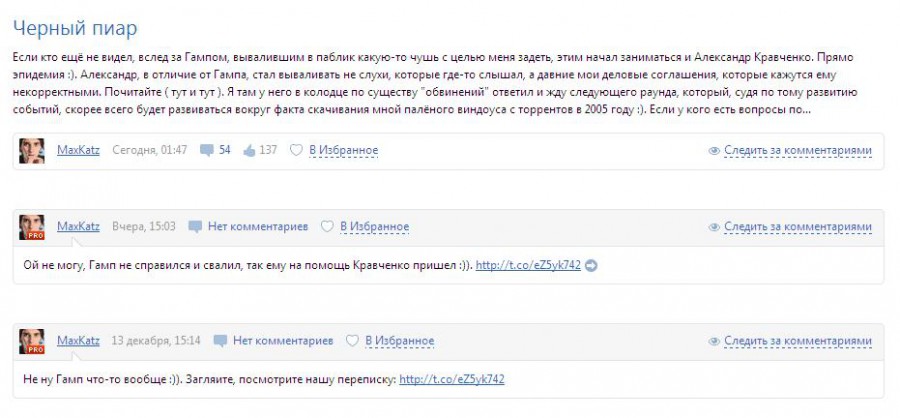Click the eye icon in the Черный пиар post

click(714, 151)
